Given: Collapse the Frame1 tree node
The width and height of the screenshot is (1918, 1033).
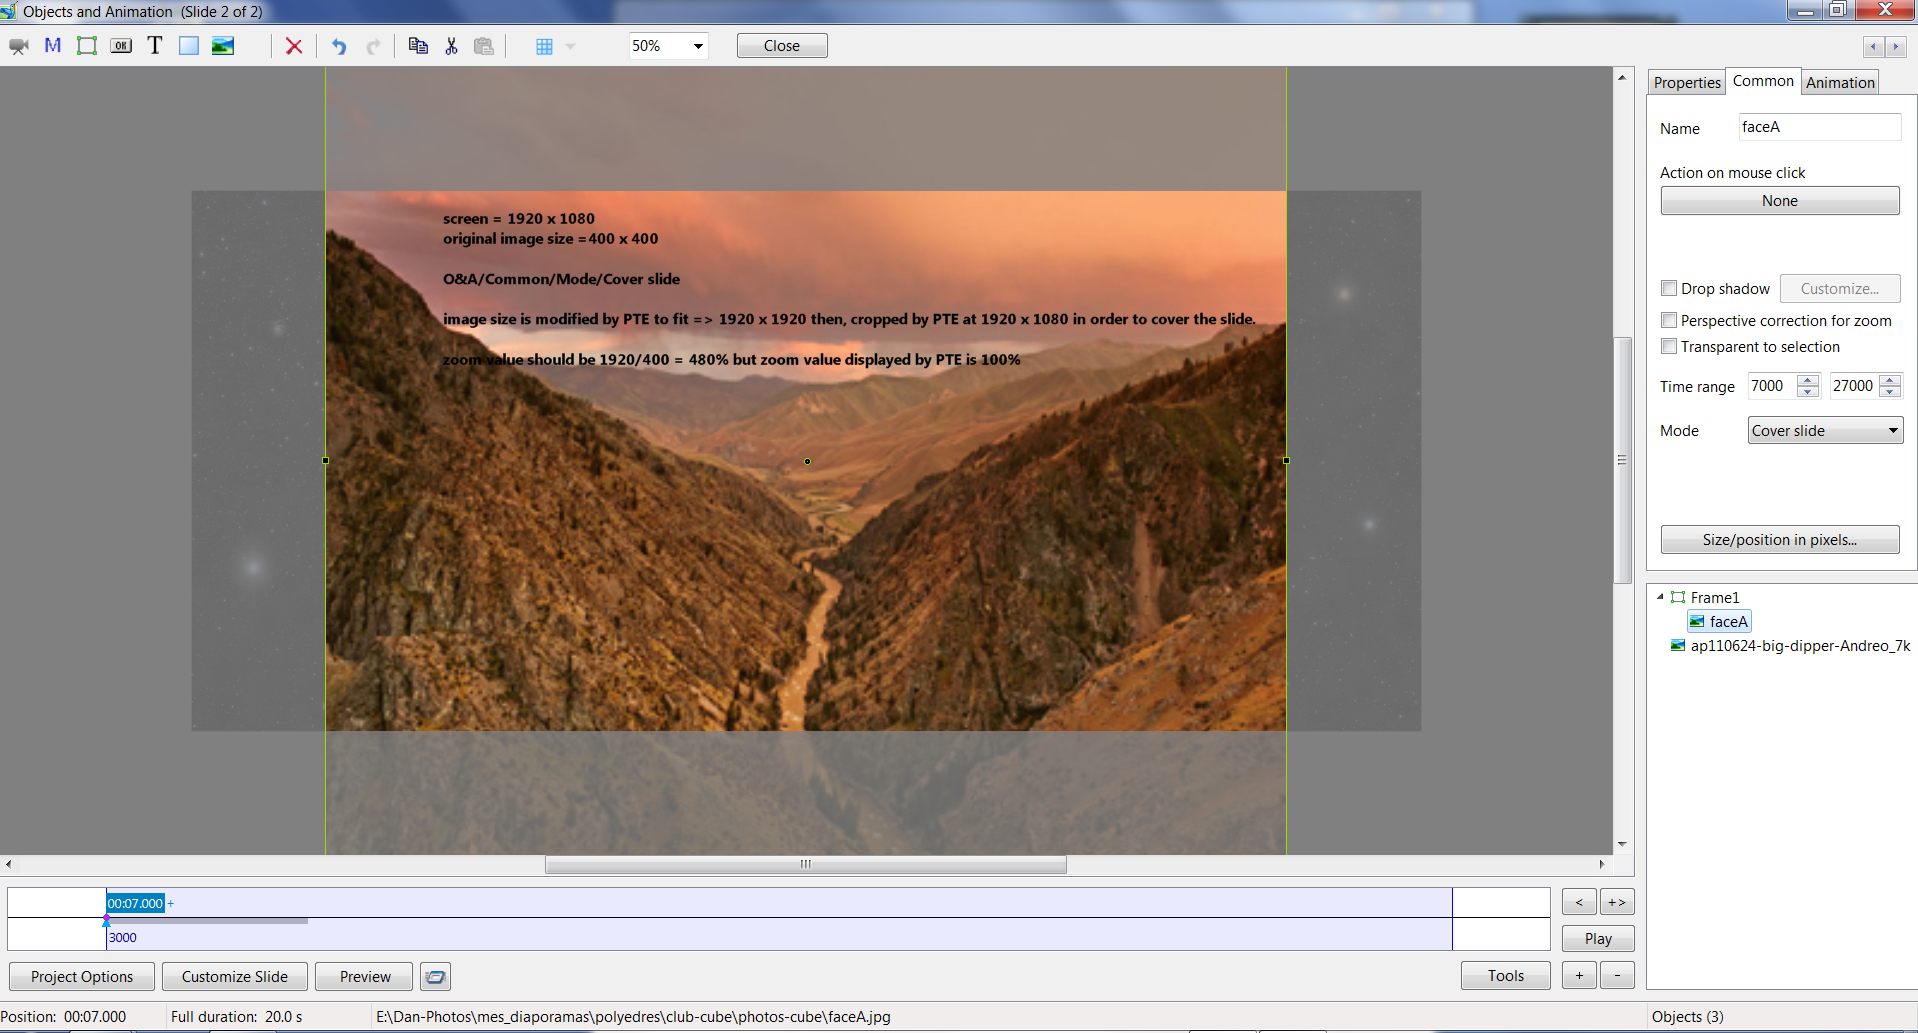Looking at the screenshot, I should (1660, 597).
